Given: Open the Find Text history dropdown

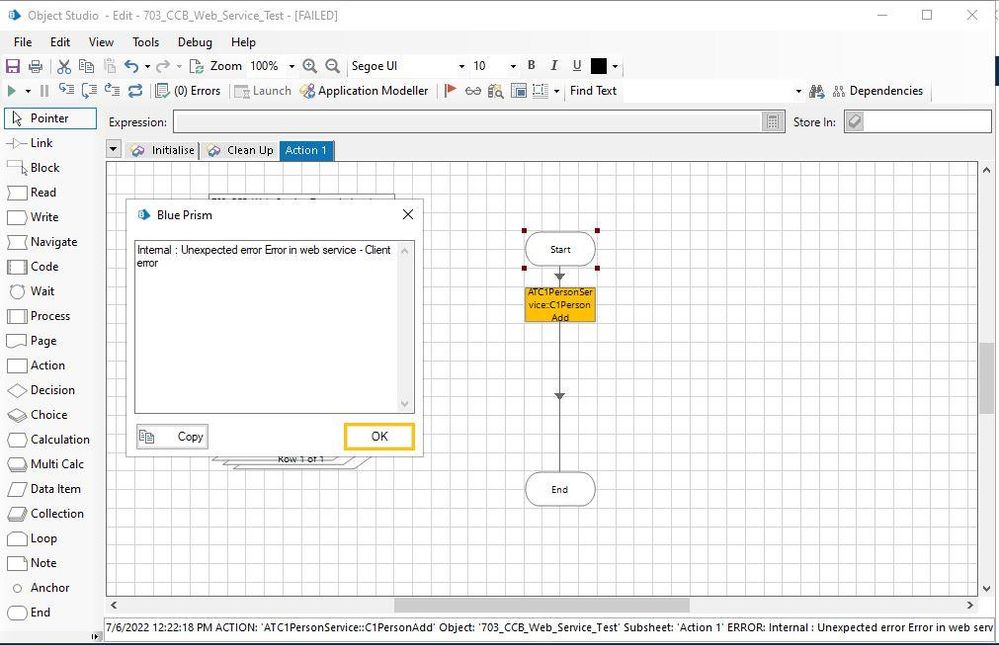Looking at the screenshot, I should [x=798, y=91].
